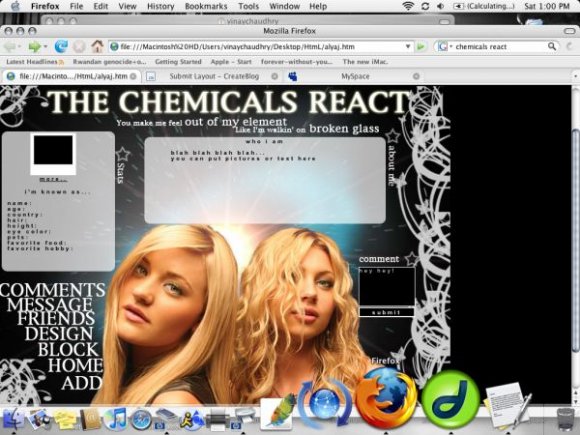Screen dimensions: 580x435
Task: Switch to the MySpace tab
Action: [x=355, y=77]
